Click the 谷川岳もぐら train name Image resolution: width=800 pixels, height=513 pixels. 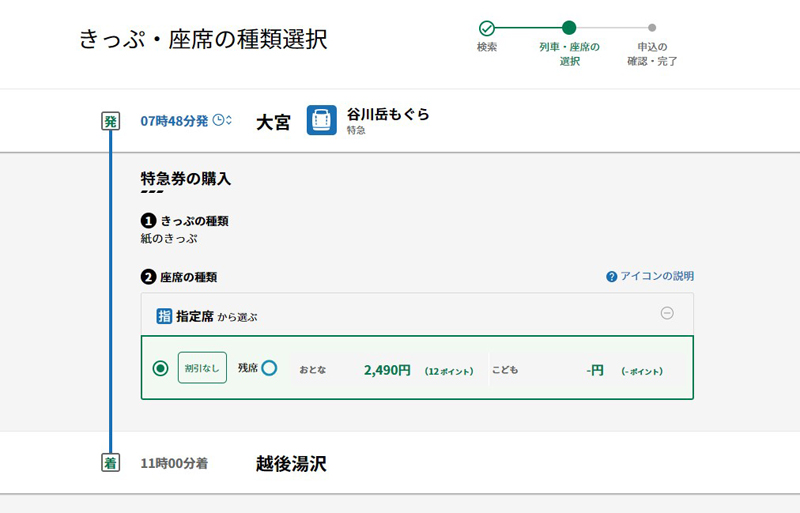(388, 114)
